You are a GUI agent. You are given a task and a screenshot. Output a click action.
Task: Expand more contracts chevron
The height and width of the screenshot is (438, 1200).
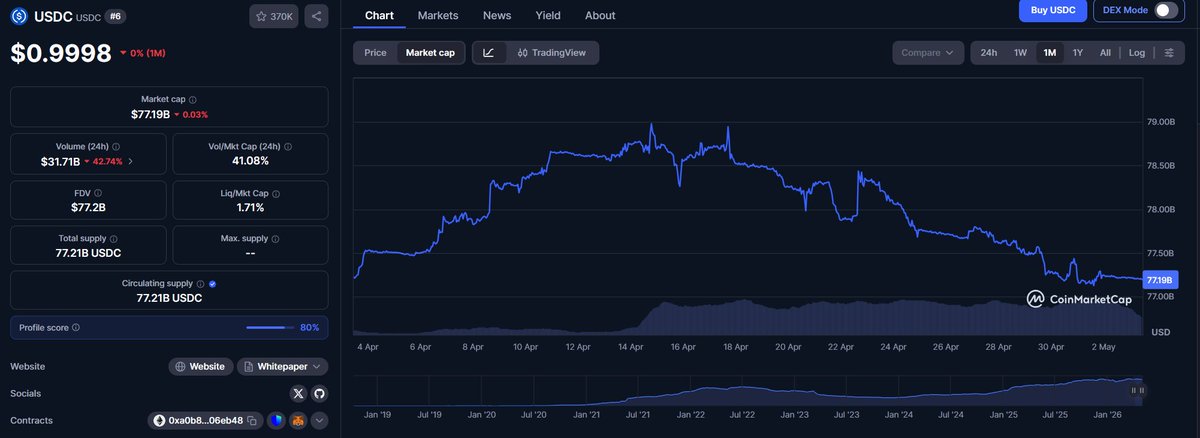tap(318, 421)
